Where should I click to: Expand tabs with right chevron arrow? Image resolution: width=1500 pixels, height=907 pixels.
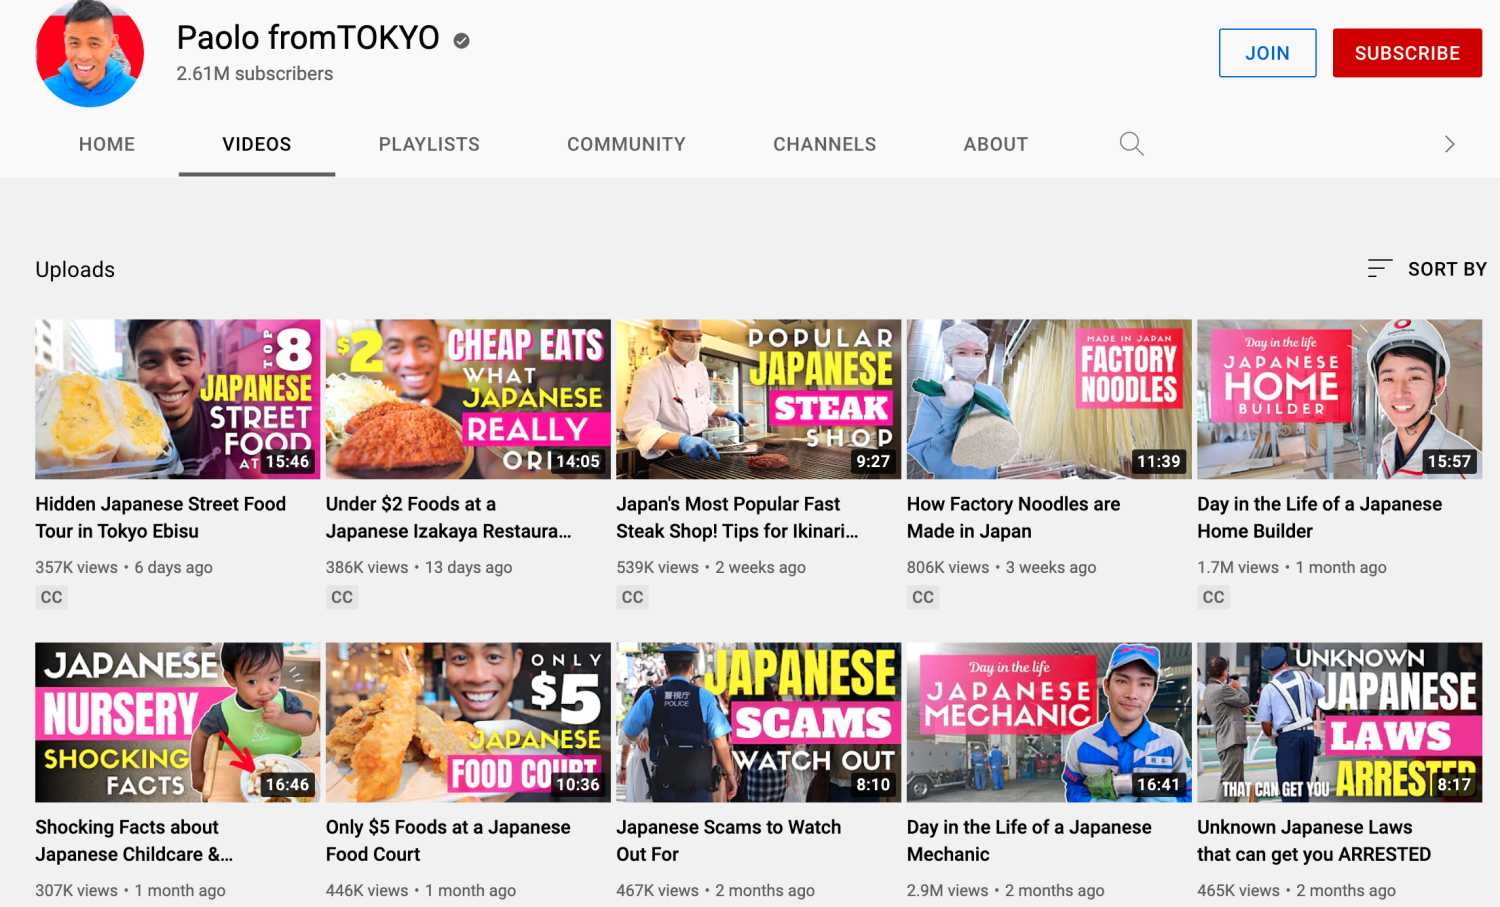pyautogui.click(x=1449, y=144)
